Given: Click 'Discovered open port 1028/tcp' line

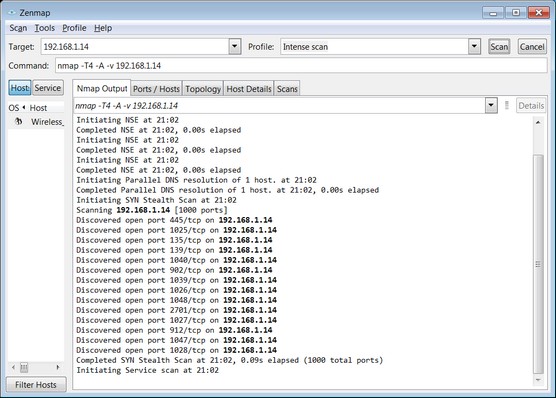Looking at the screenshot, I should pyautogui.click(x=176, y=350).
